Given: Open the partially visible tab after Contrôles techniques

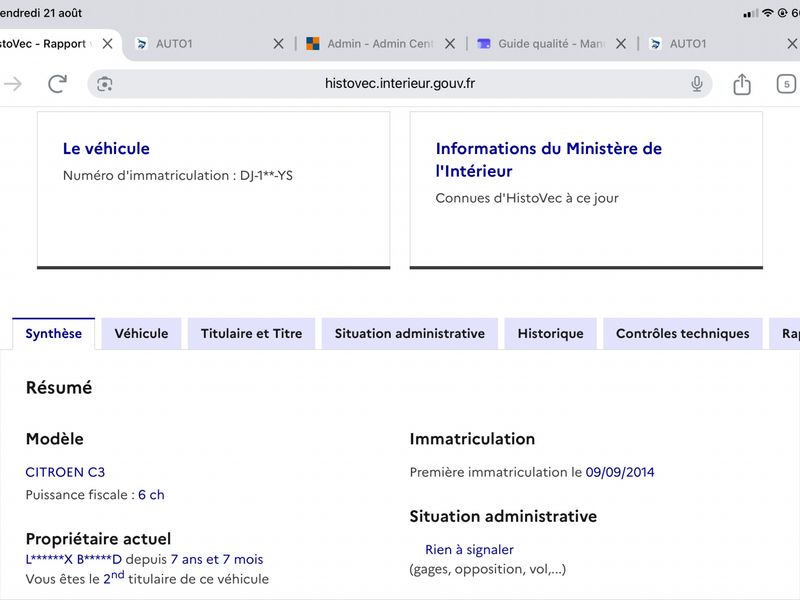Looking at the screenshot, I should [x=785, y=334].
